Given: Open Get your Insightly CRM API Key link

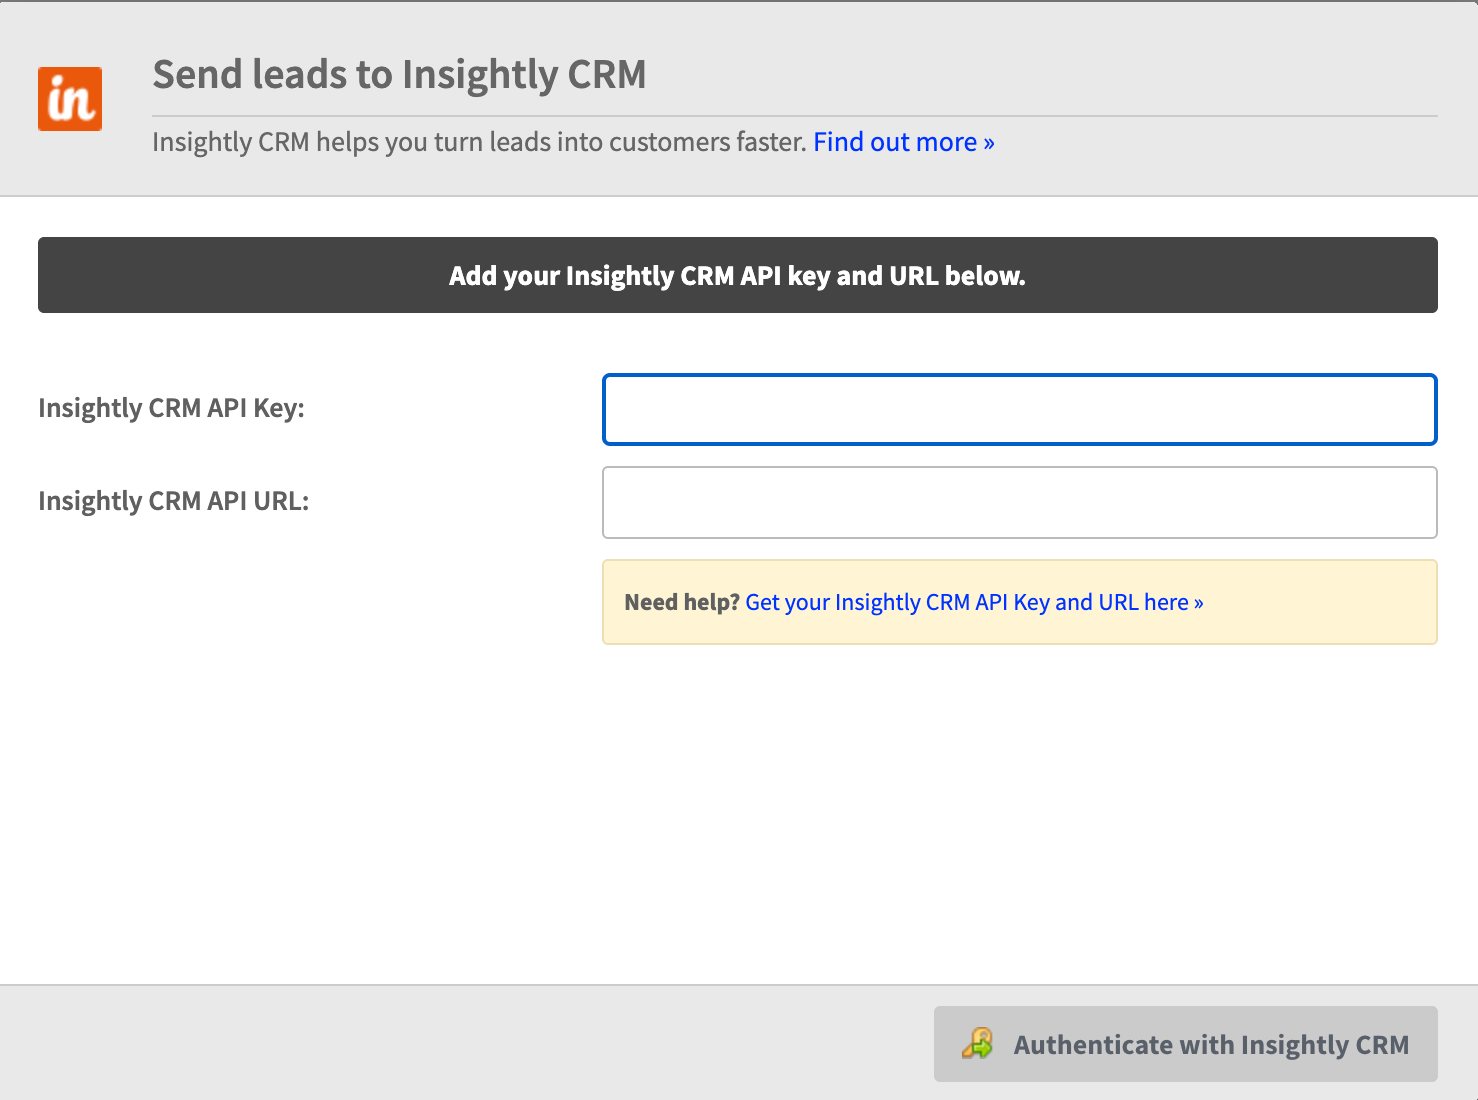Looking at the screenshot, I should (x=974, y=602).
